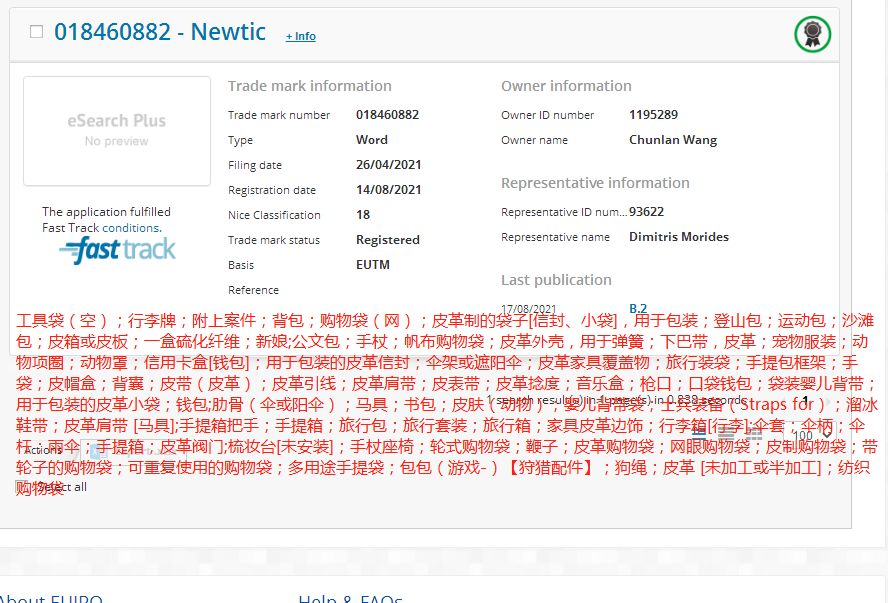Click the Last publication heading
Image resolution: width=888 pixels, height=603 pixels.
(556, 280)
